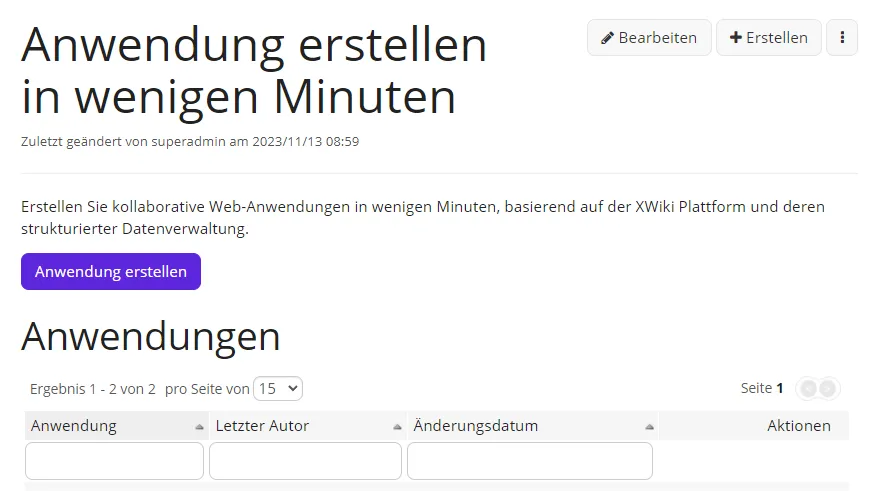The image size is (875, 491).
Task: Open the Erstellen create button
Action: 768,37
